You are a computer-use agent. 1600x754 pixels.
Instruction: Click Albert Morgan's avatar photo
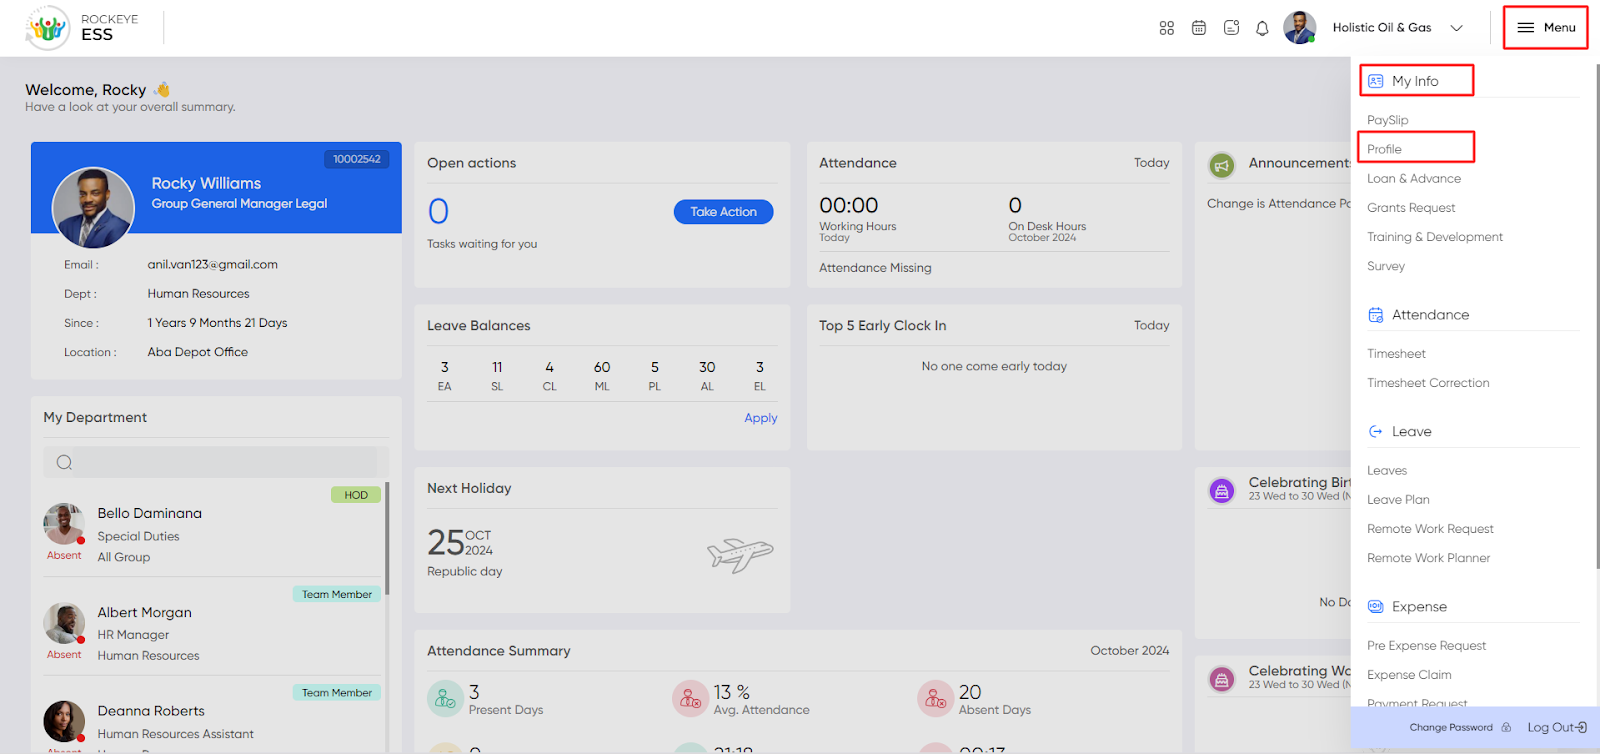(x=64, y=623)
